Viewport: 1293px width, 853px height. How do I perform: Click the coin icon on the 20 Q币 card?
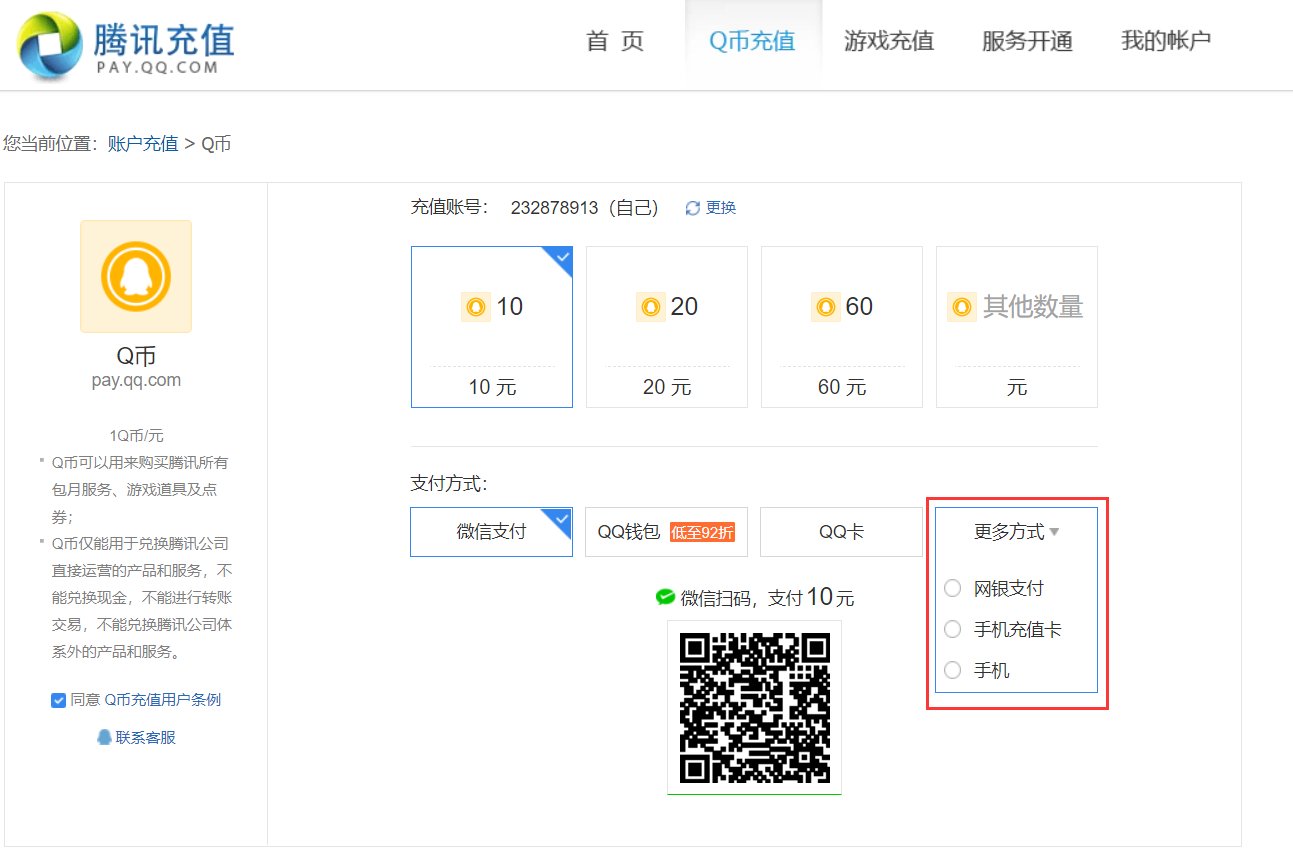point(651,307)
